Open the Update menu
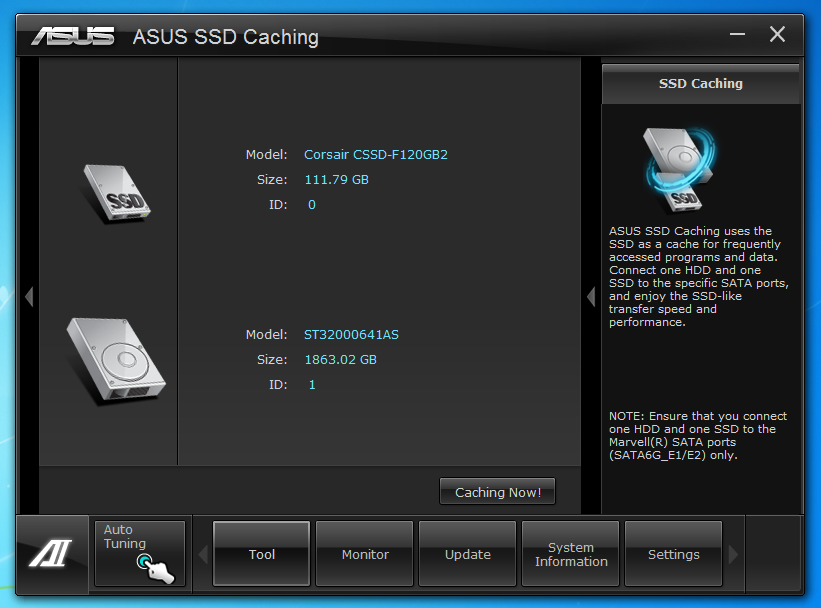This screenshot has height=608, width=821. pos(468,554)
